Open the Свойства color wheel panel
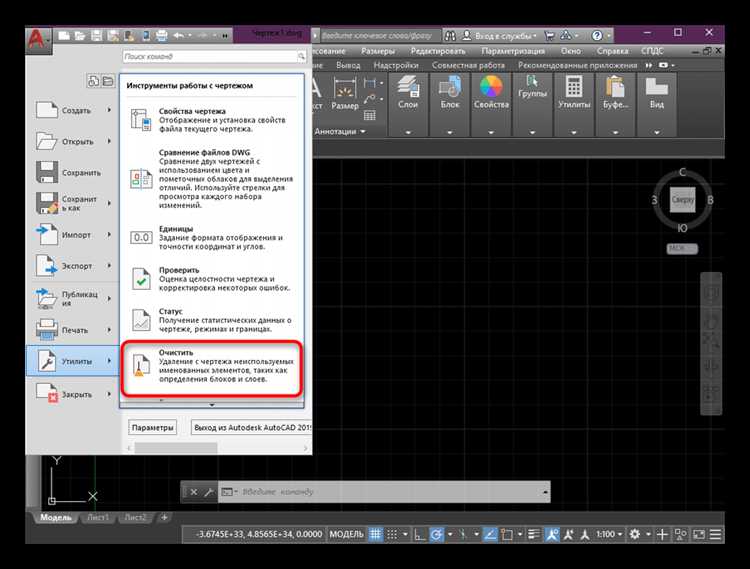This screenshot has height=569, width=750. click(491, 91)
